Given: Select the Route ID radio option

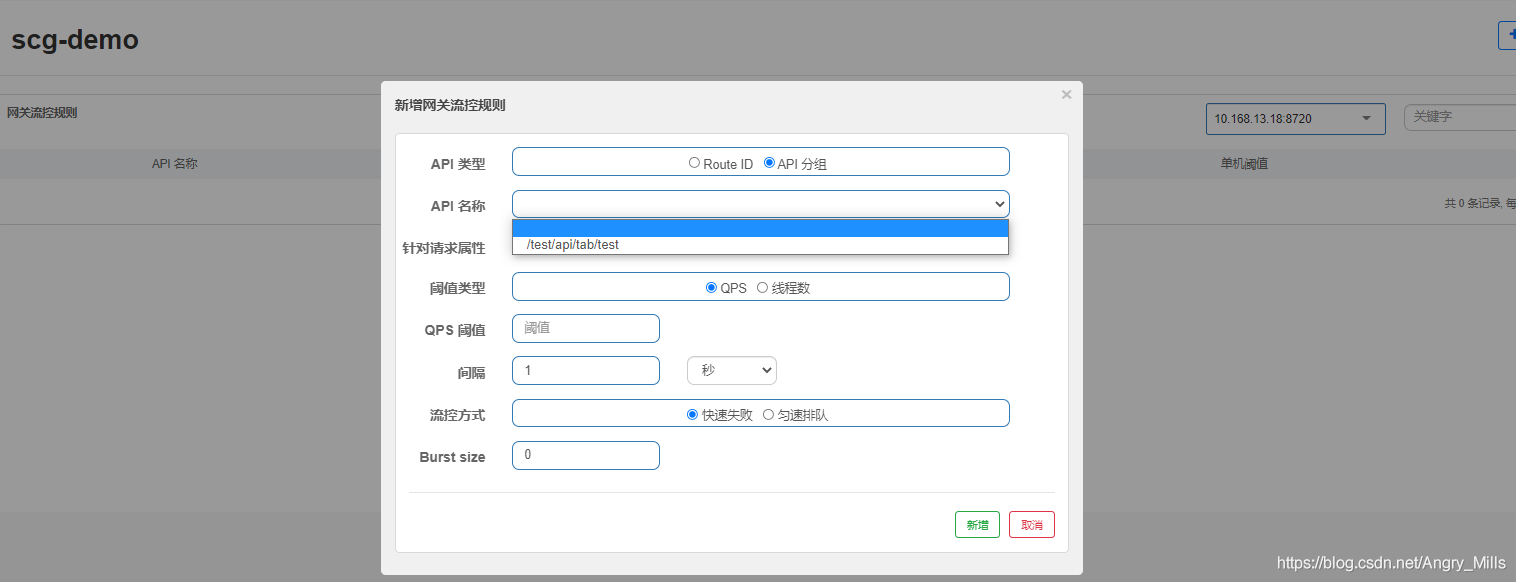Looking at the screenshot, I should [x=694, y=163].
